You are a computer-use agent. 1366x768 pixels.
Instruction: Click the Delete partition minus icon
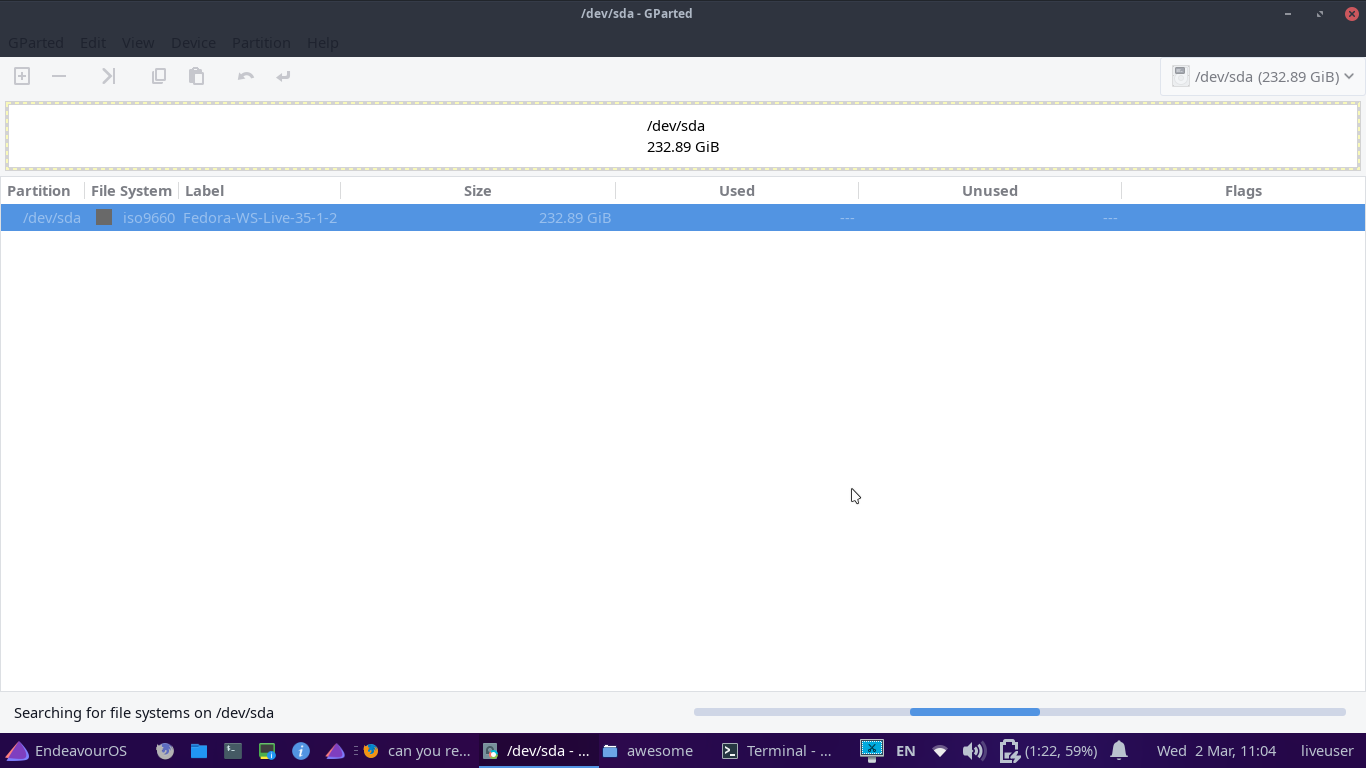pos(59,76)
